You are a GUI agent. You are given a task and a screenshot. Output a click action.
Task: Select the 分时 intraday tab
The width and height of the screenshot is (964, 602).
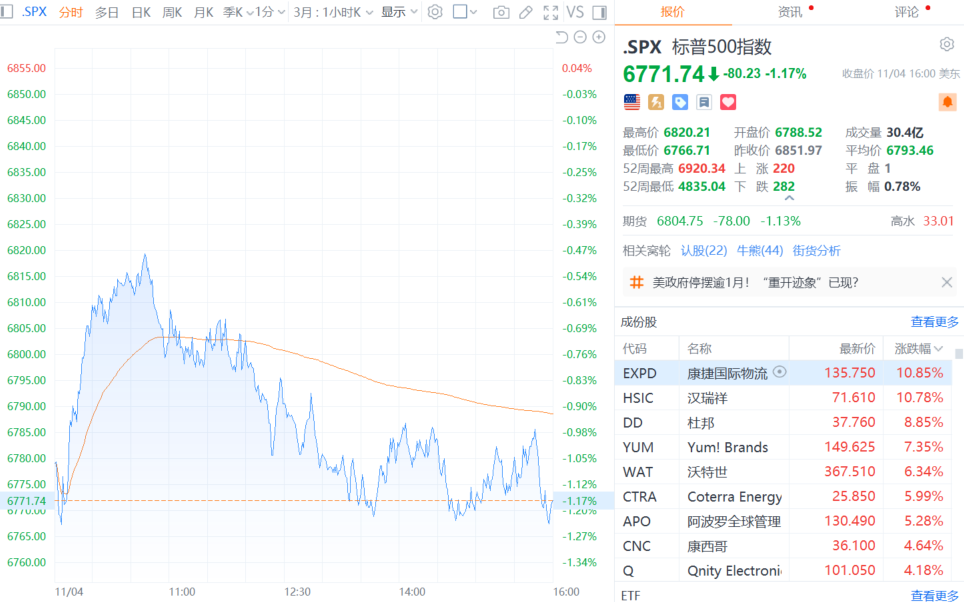(71, 12)
